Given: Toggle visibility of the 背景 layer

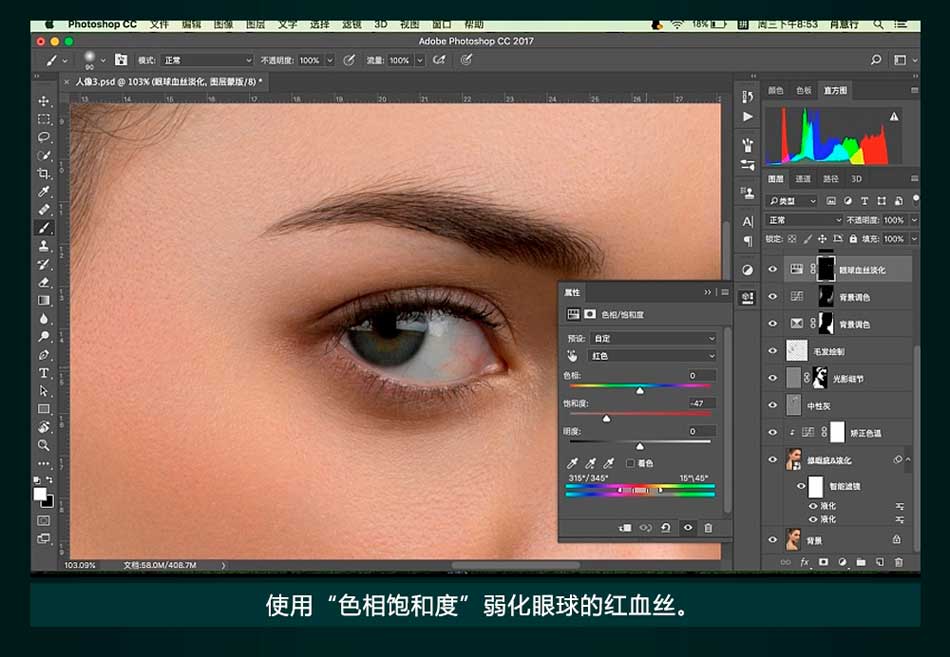Looking at the screenshot, I should click(772, 540).
